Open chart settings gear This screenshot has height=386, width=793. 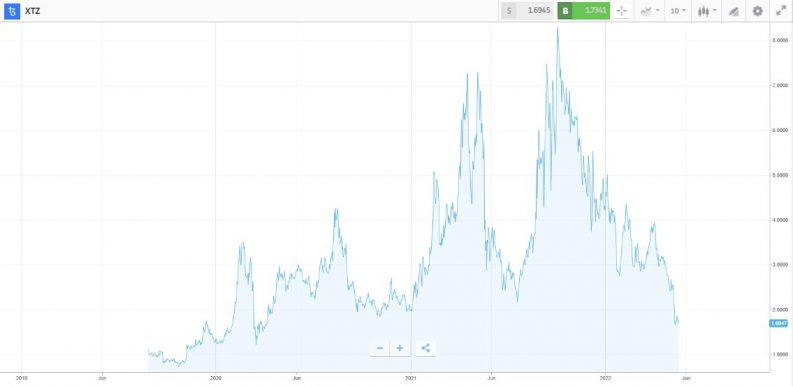point(757,11)
